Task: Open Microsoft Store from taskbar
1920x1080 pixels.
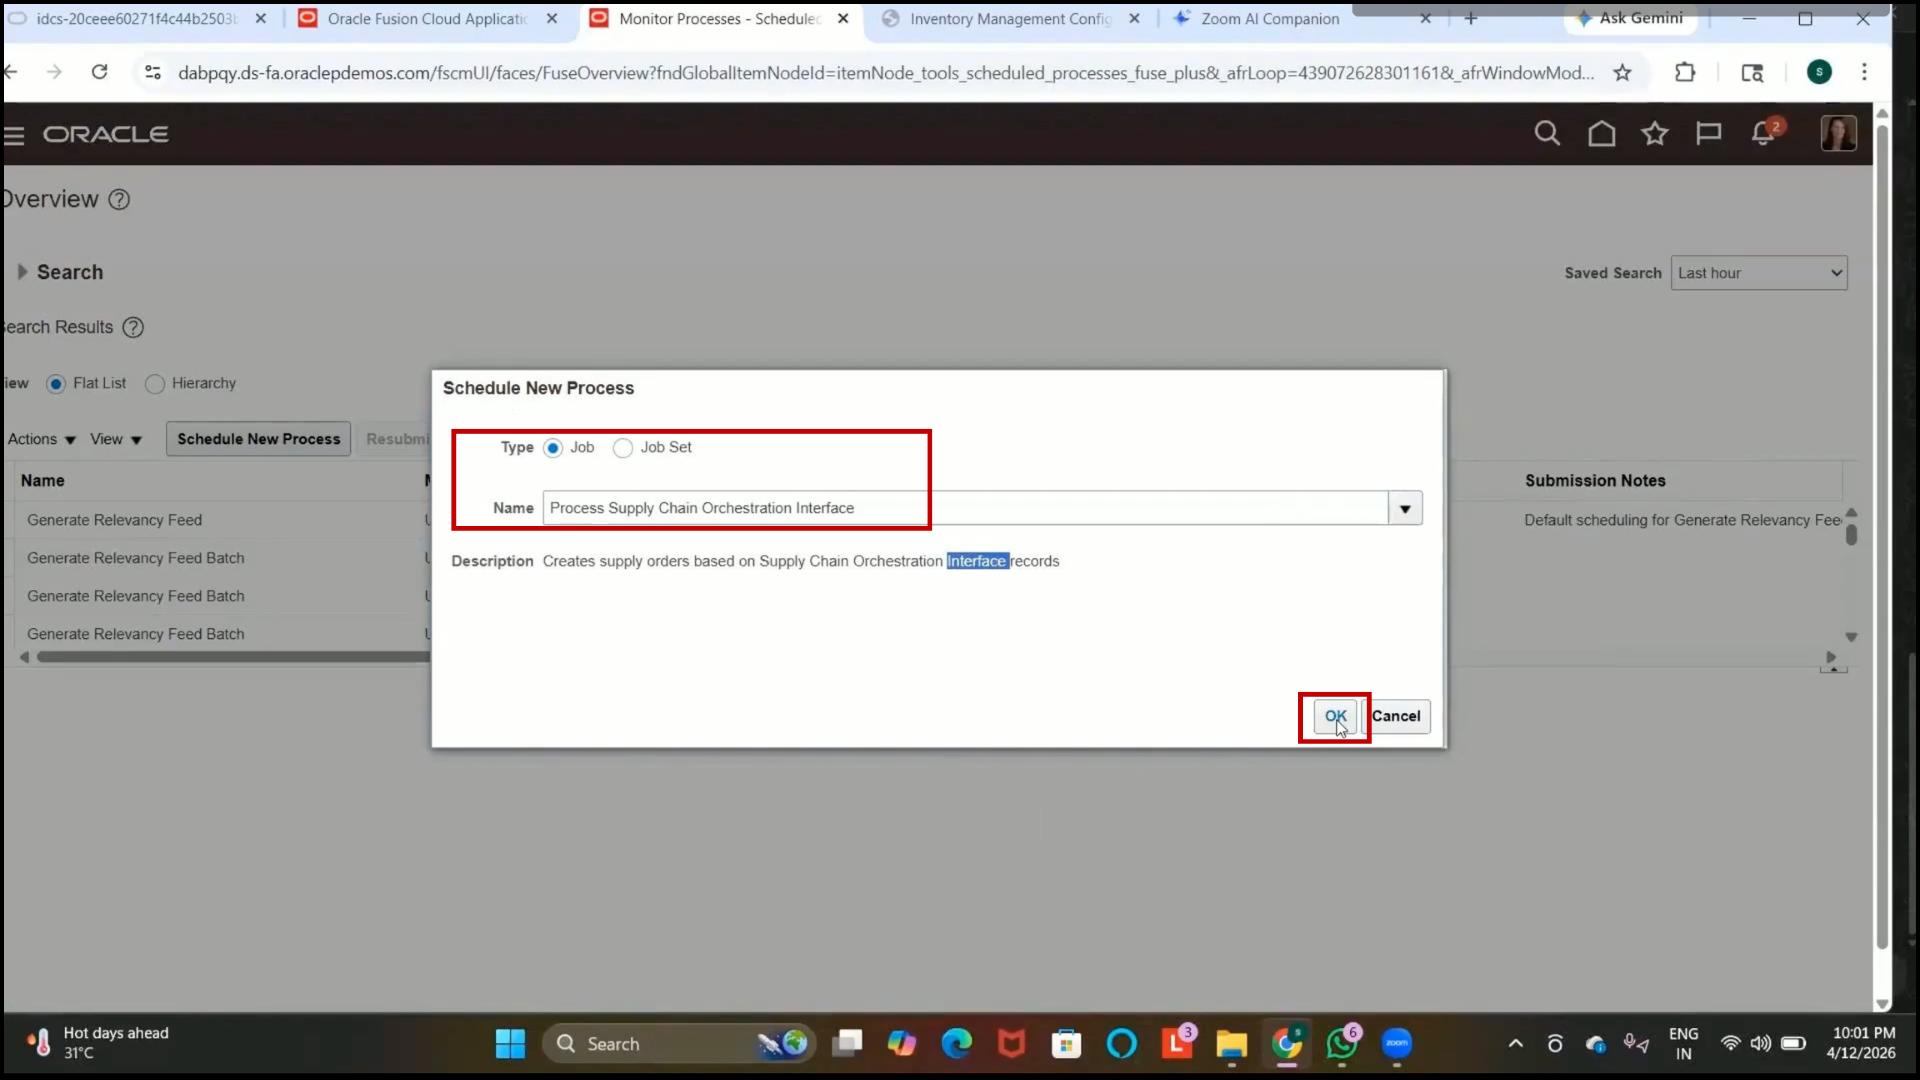Action: [x=1066, y=1044]
